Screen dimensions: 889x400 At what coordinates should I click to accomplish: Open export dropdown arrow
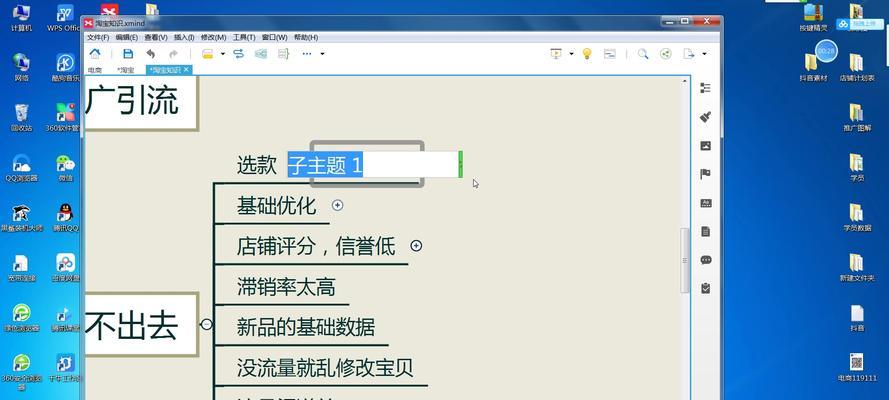pos(704,54)
